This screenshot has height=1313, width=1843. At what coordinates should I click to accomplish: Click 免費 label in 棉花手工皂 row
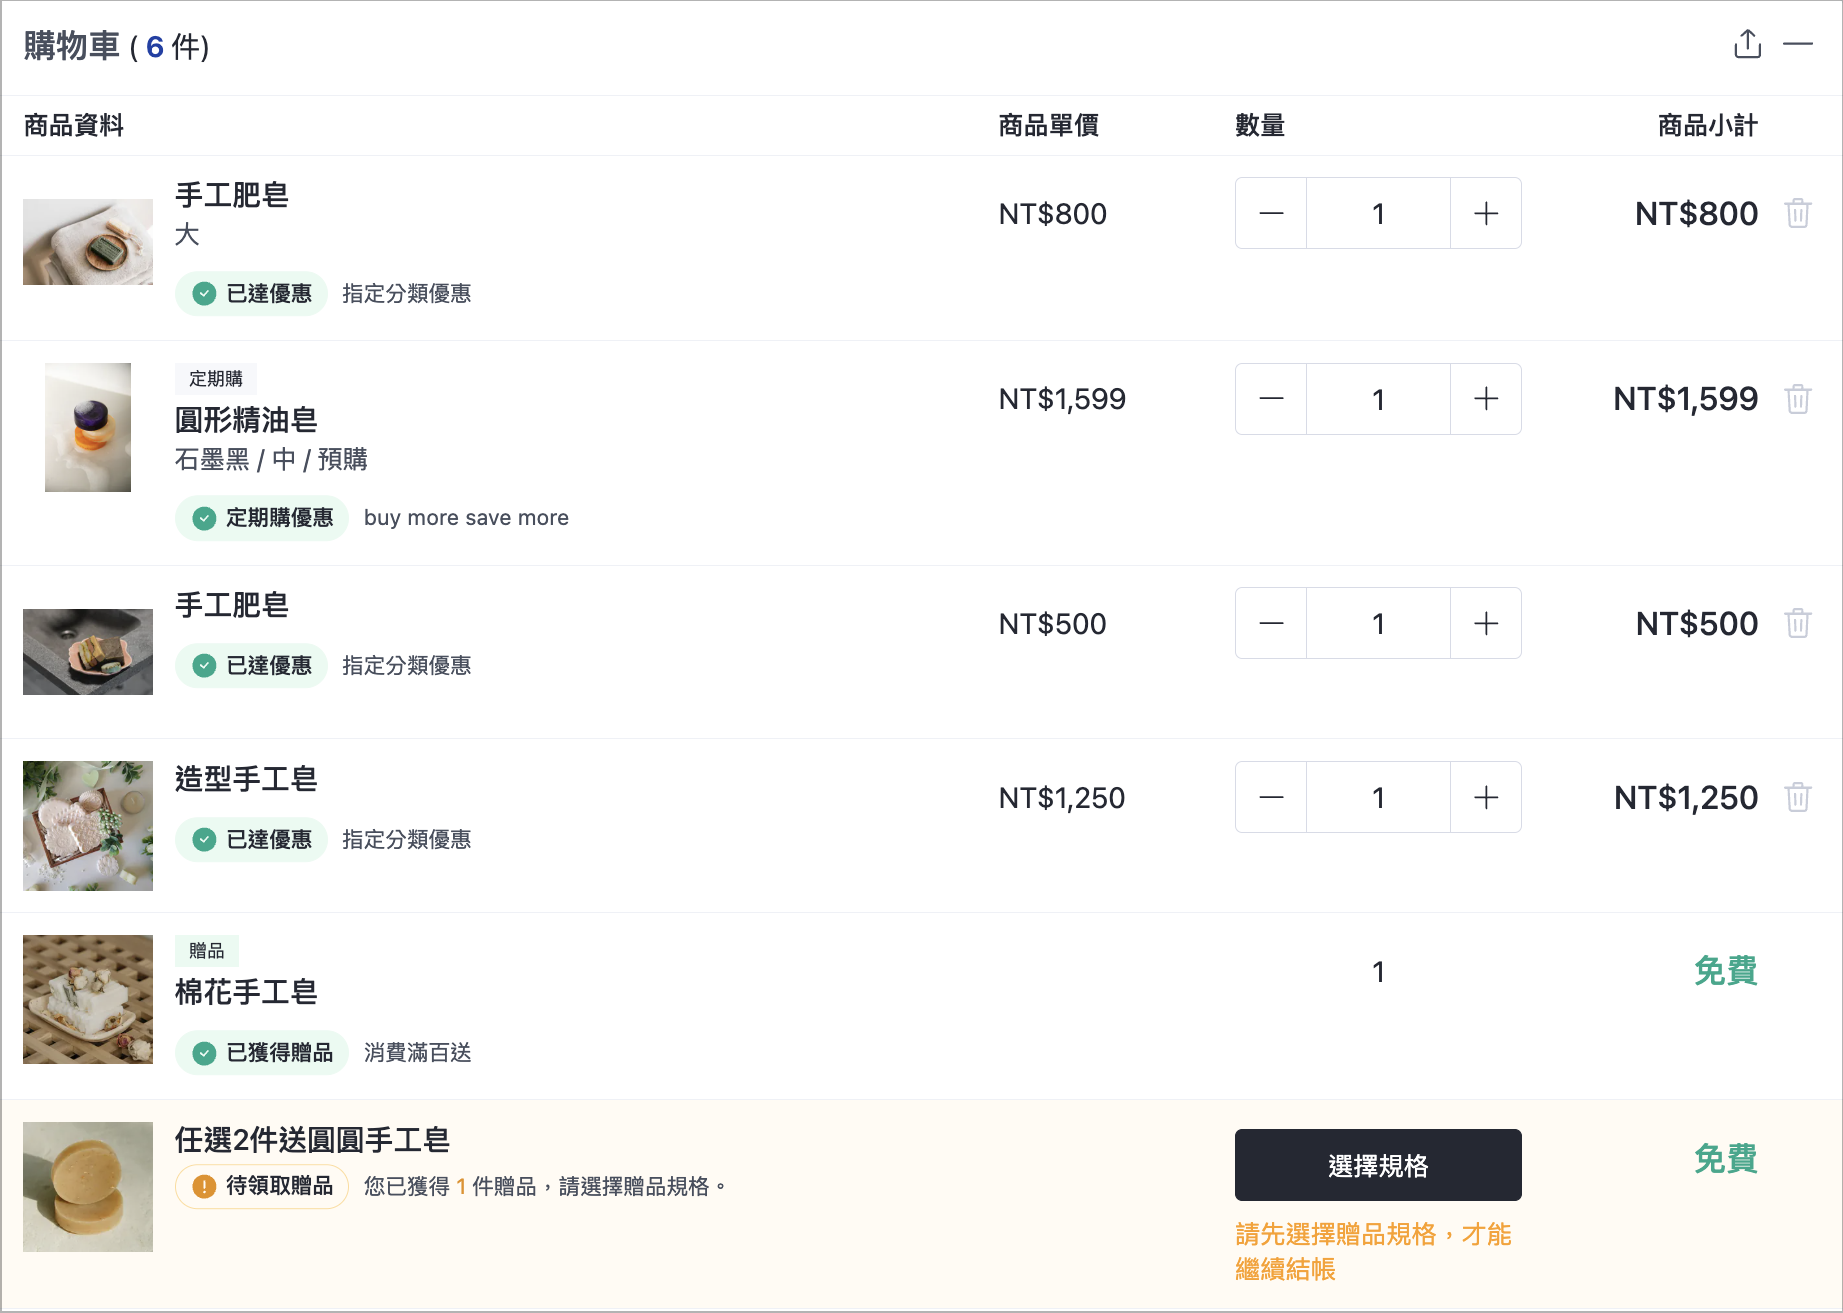click(1726, 971)
